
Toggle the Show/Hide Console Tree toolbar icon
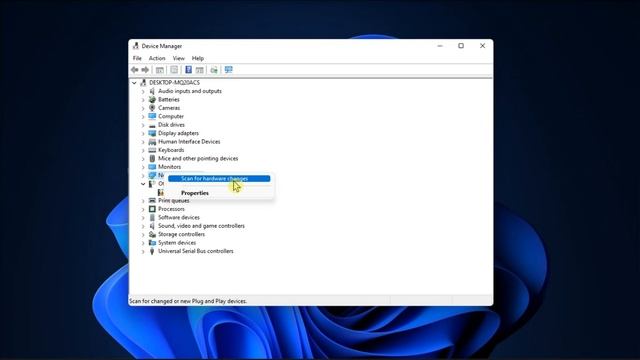coord(160,70)
